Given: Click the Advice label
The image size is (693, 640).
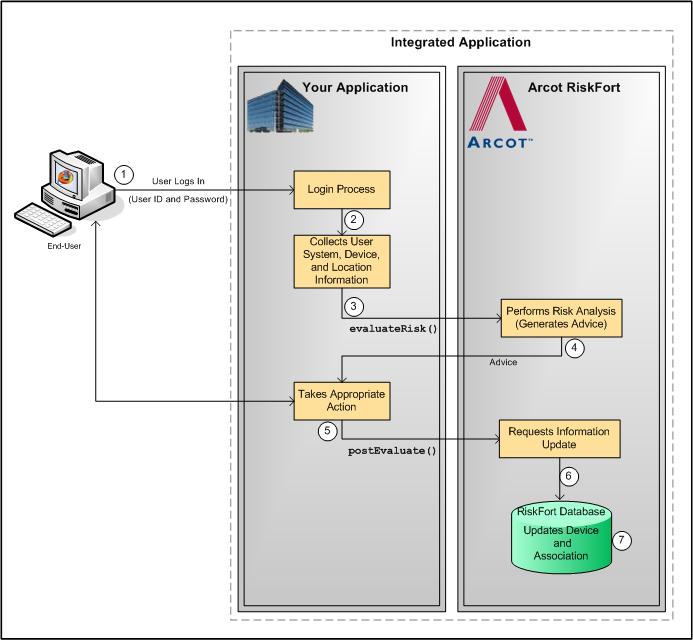Looking at the screenshot, I should 503,362.
